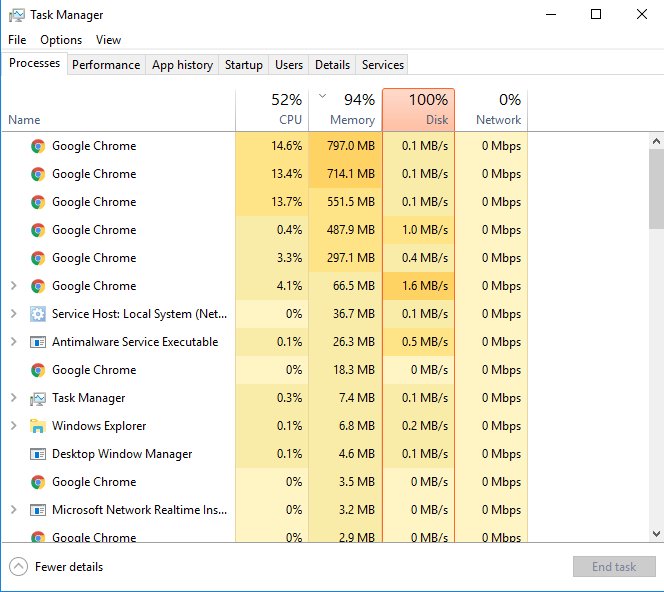Switch to the Services tab
Viewport: 664px width, 592px height.
point(382,65)
